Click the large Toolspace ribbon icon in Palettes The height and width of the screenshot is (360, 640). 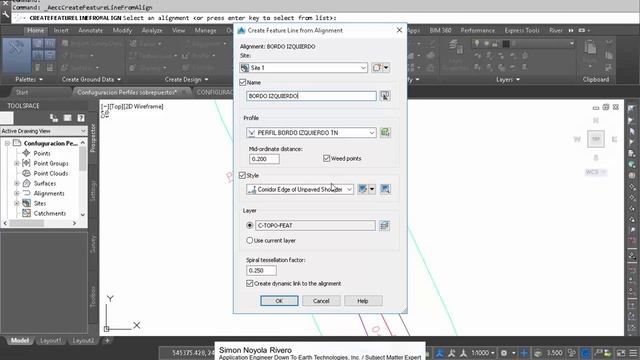click(x=17, y=56)
